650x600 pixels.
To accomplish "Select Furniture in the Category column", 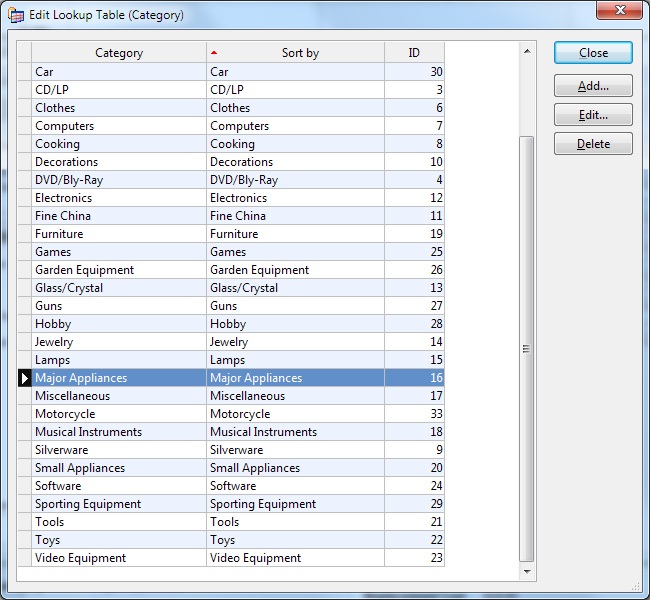I will click(119, 234).
